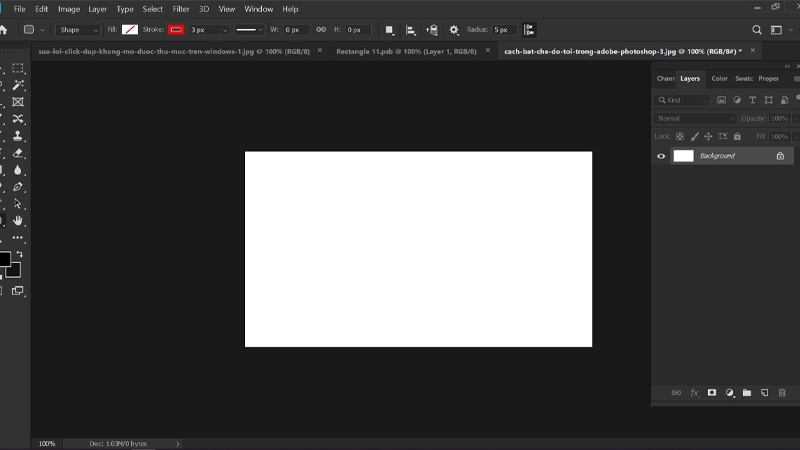
Task: Open Path arrangement options
Action: (432, 30)
